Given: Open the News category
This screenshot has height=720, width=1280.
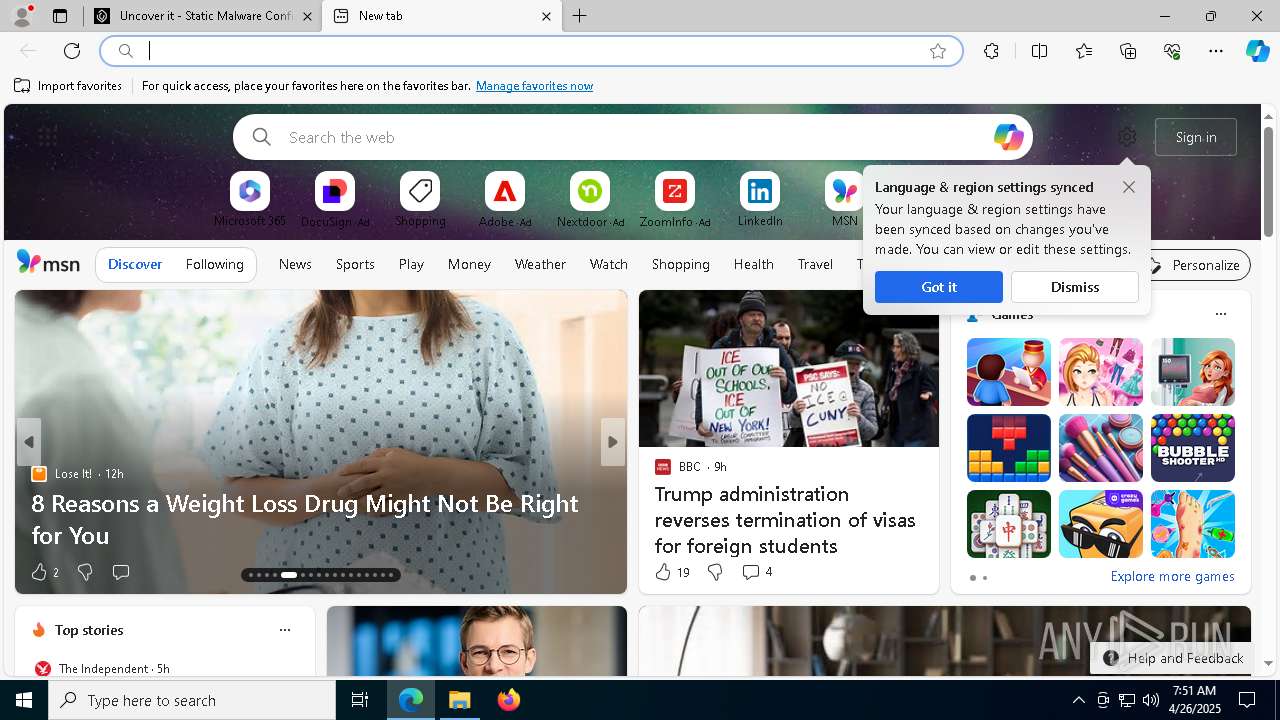Looking at the screenshot, I should 295,264.
